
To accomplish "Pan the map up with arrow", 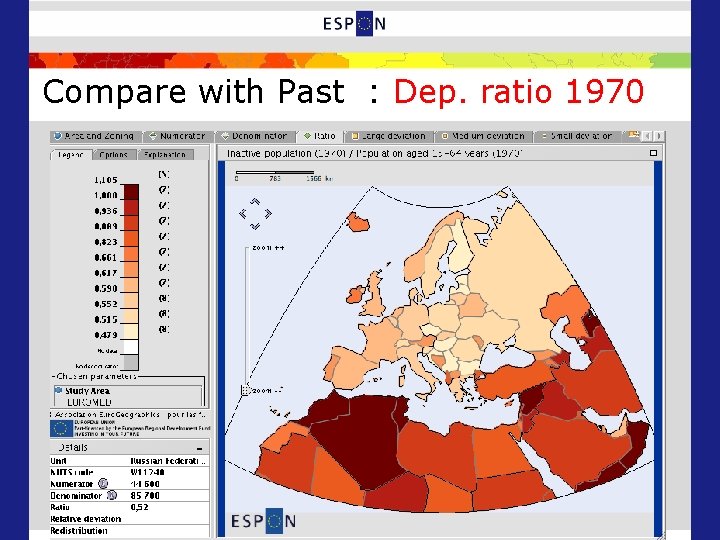I will click(x=255, y=202).
